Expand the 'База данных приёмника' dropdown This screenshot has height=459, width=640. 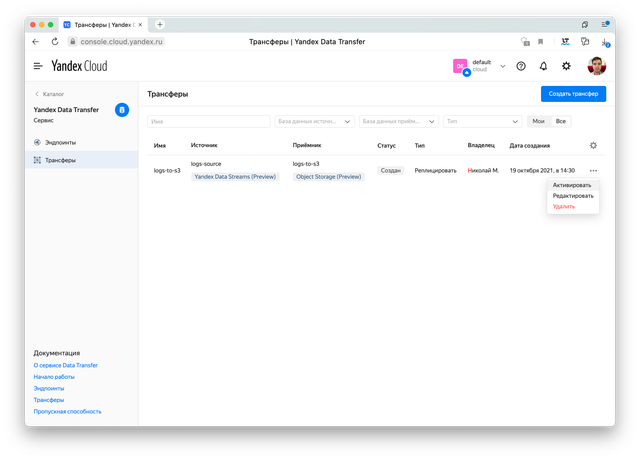(398, 121)
